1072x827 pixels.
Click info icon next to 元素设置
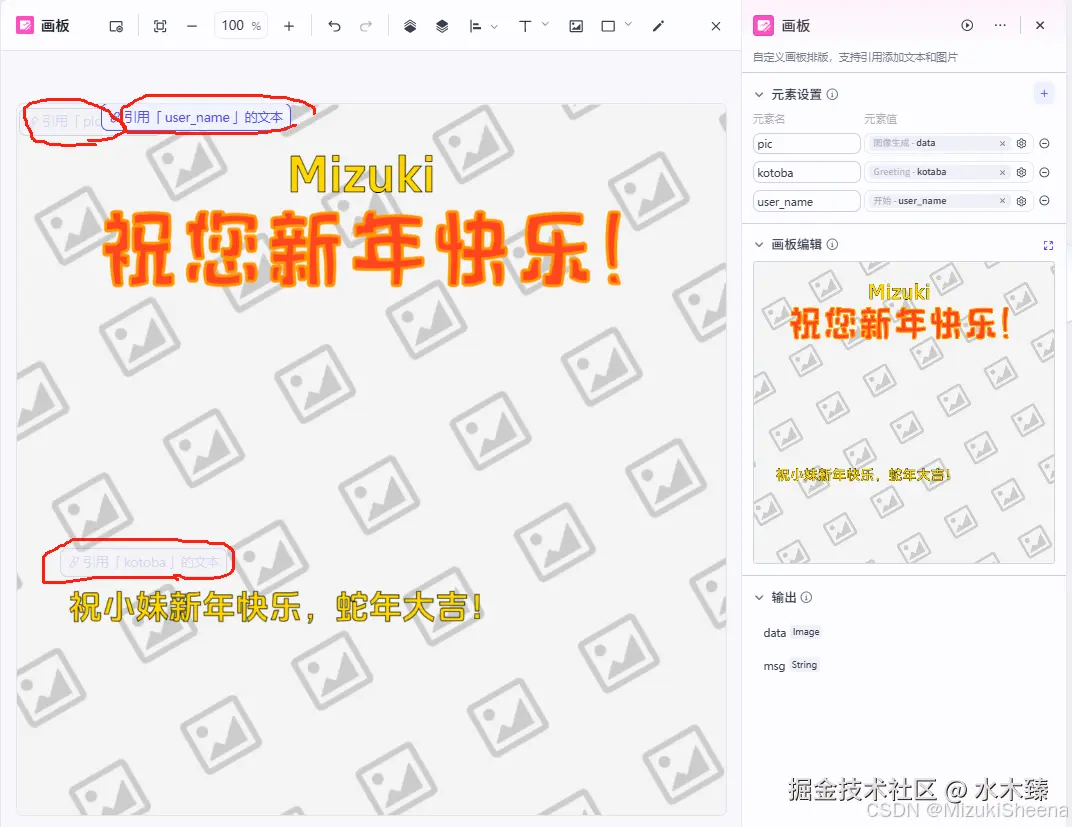832,94
